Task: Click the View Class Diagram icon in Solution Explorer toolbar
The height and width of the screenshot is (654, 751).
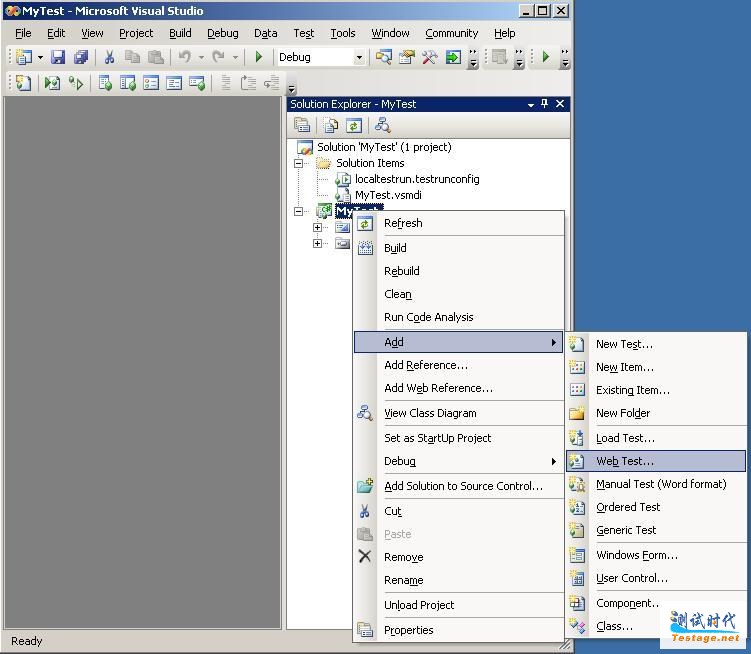Action: pyautogui.click(x=382, y=125)
